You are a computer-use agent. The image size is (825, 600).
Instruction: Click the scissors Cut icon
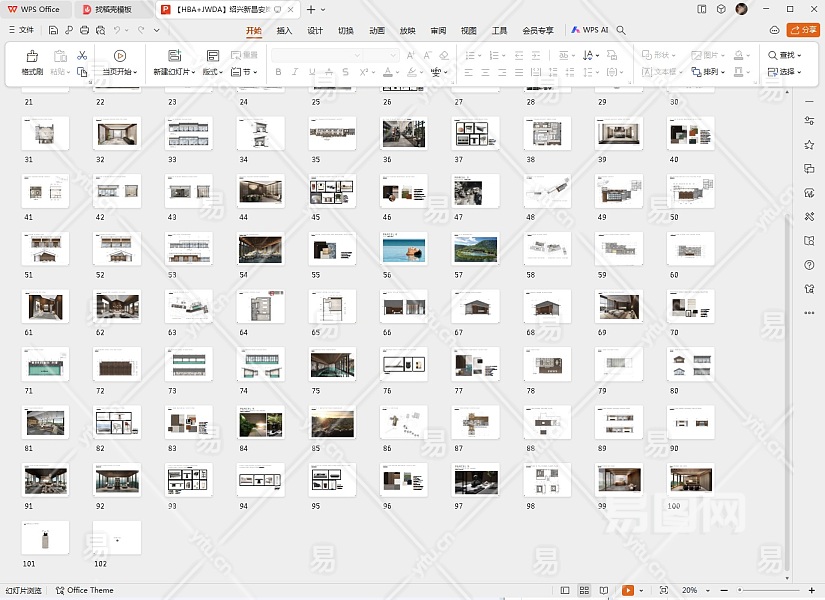tap(82, 55)
